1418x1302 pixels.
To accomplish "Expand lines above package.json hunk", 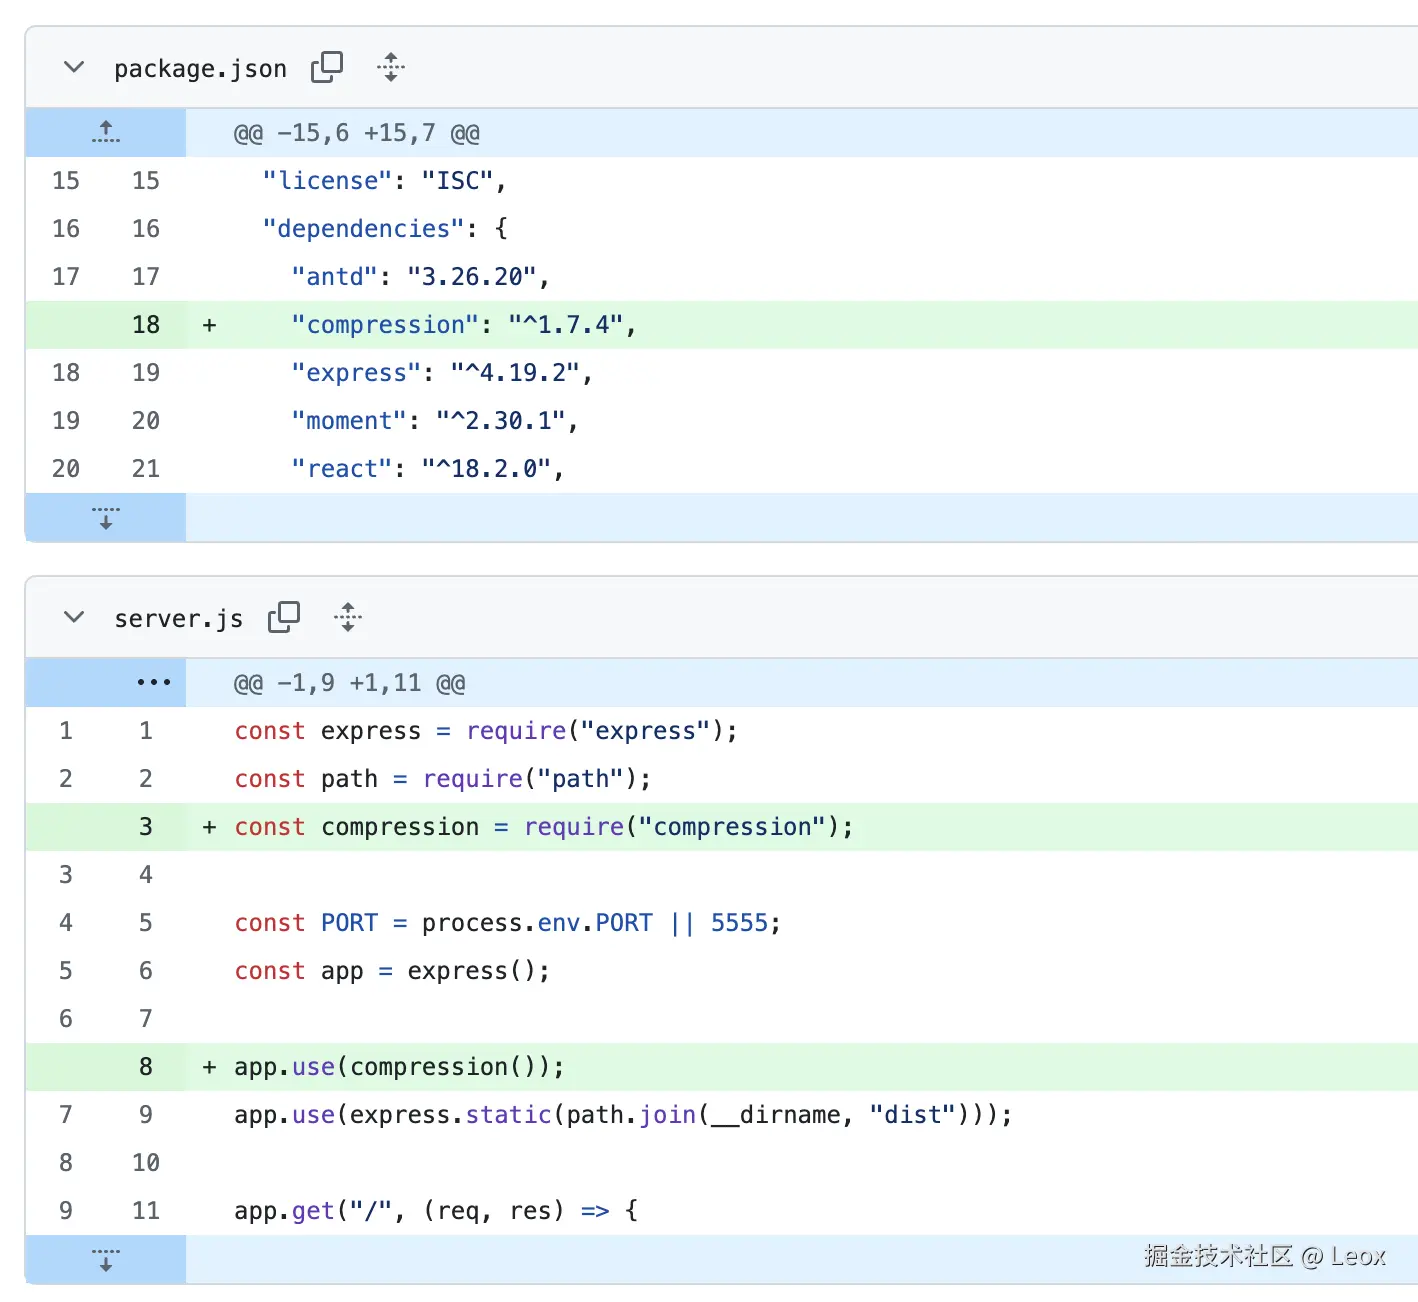I will click(x=106, y=132).
